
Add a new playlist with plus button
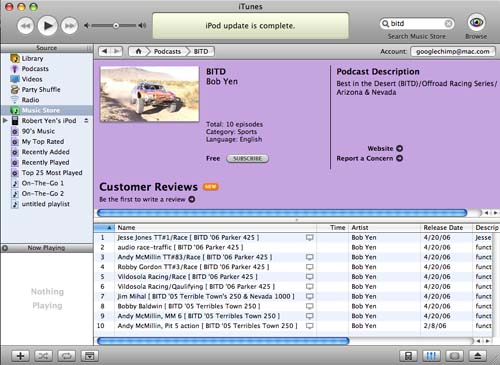pyautogui.click(x=20, y=356)
